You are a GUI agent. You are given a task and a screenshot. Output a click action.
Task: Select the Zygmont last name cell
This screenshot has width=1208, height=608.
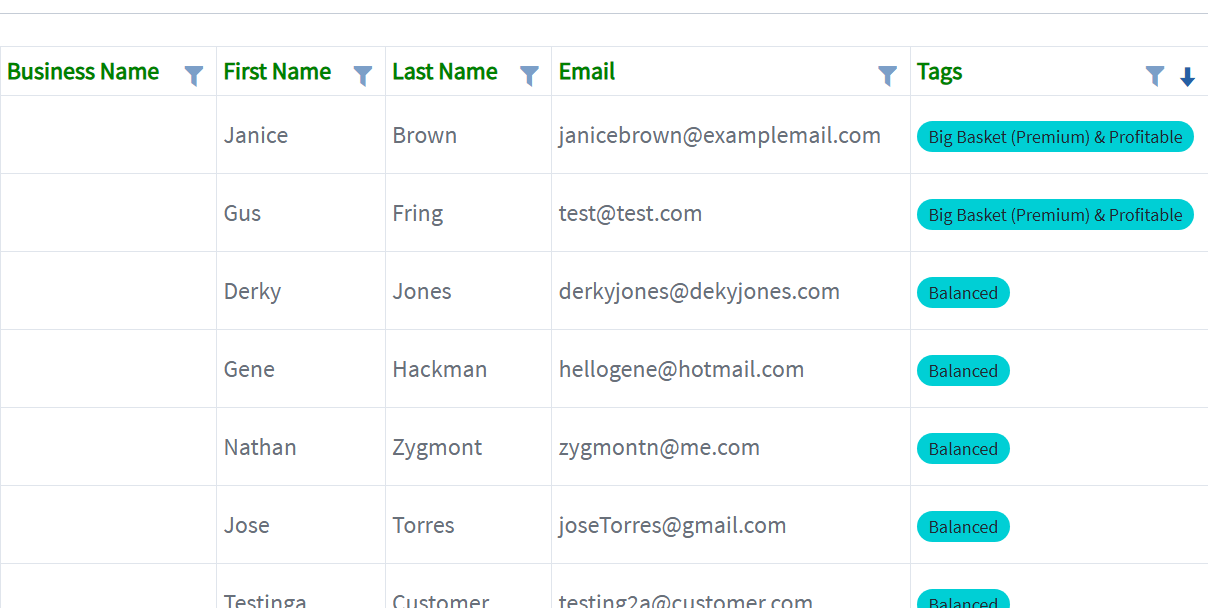468,447
